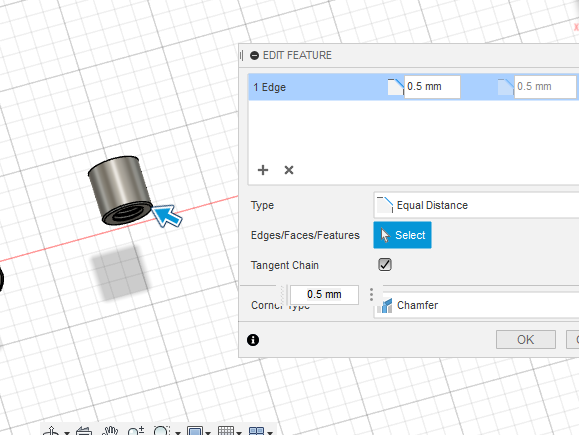Activate the Orbit tool in the navigation bar

click(51, 431)
